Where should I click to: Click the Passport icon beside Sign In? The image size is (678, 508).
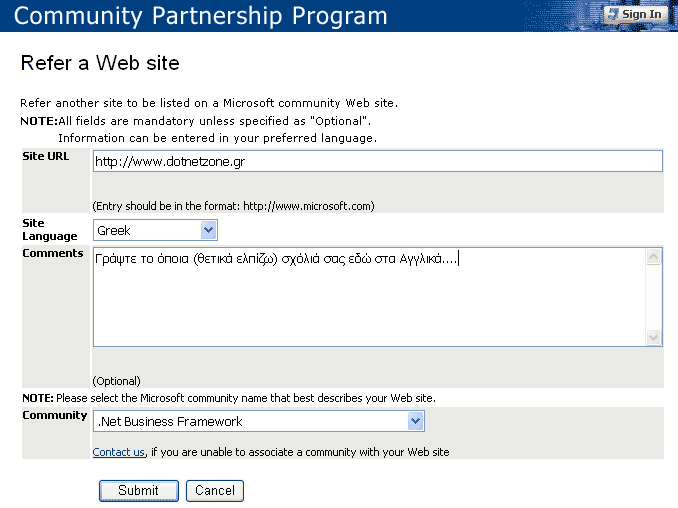[x=613, y=14]
